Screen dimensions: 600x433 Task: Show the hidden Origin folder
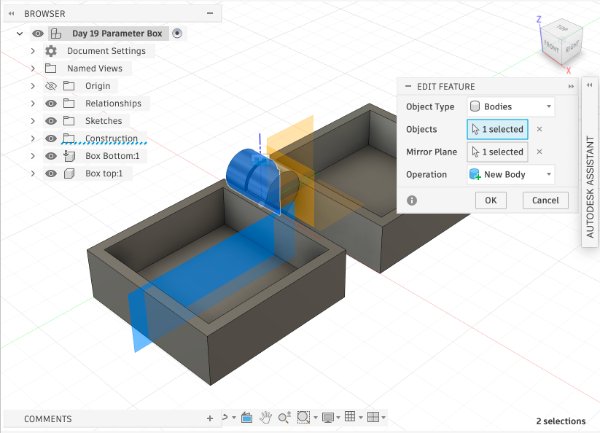coord(51,86)
